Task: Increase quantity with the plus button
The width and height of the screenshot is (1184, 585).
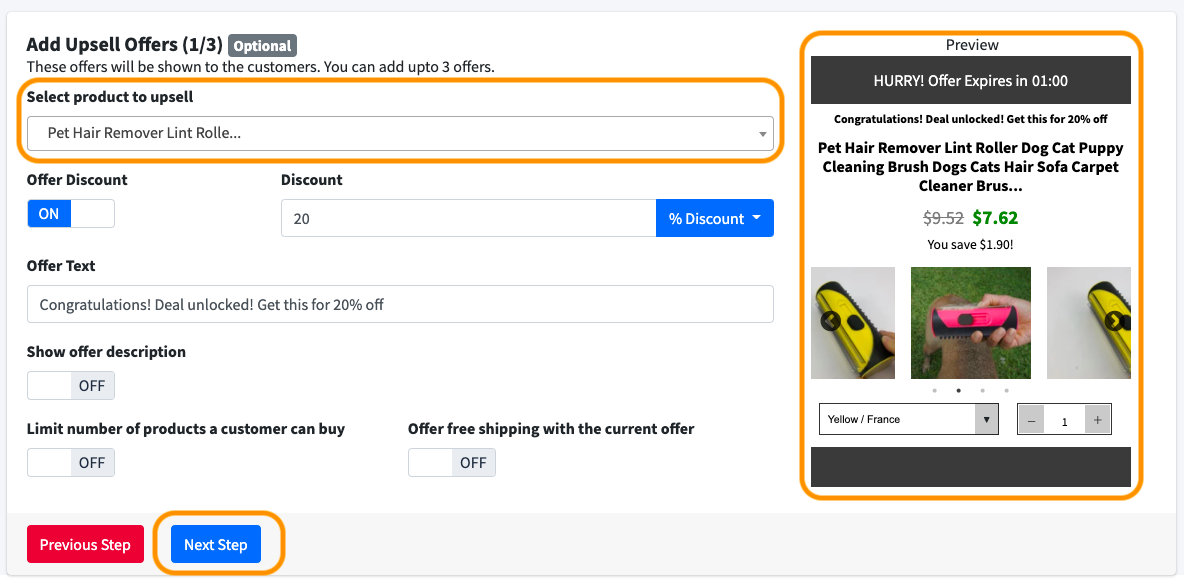Action: click(1097, 420)
